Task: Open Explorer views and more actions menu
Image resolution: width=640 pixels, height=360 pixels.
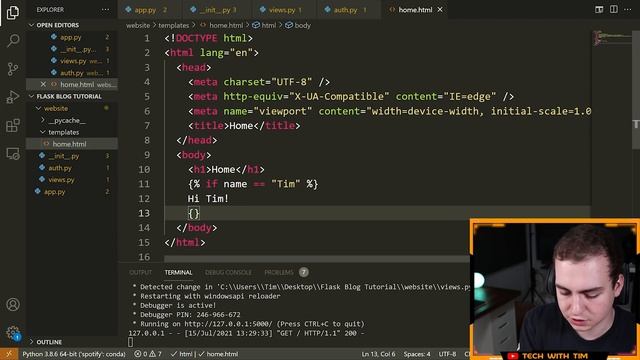Action: pos(105,9)
